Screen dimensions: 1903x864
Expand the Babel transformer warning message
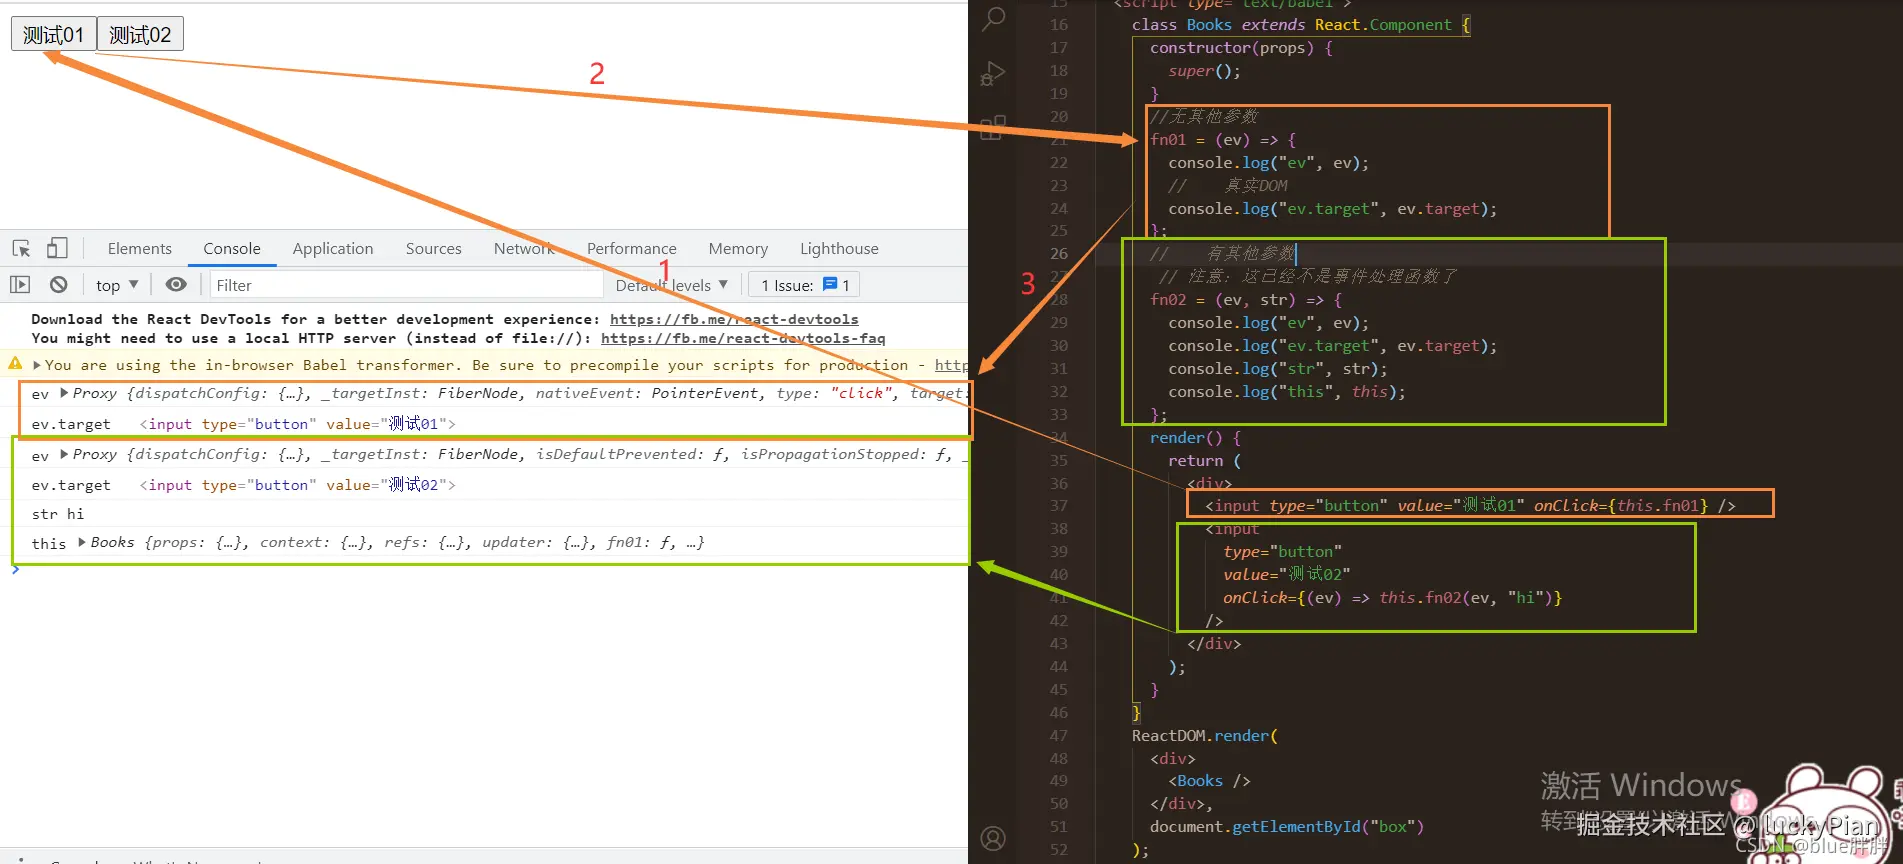(37, 365)
